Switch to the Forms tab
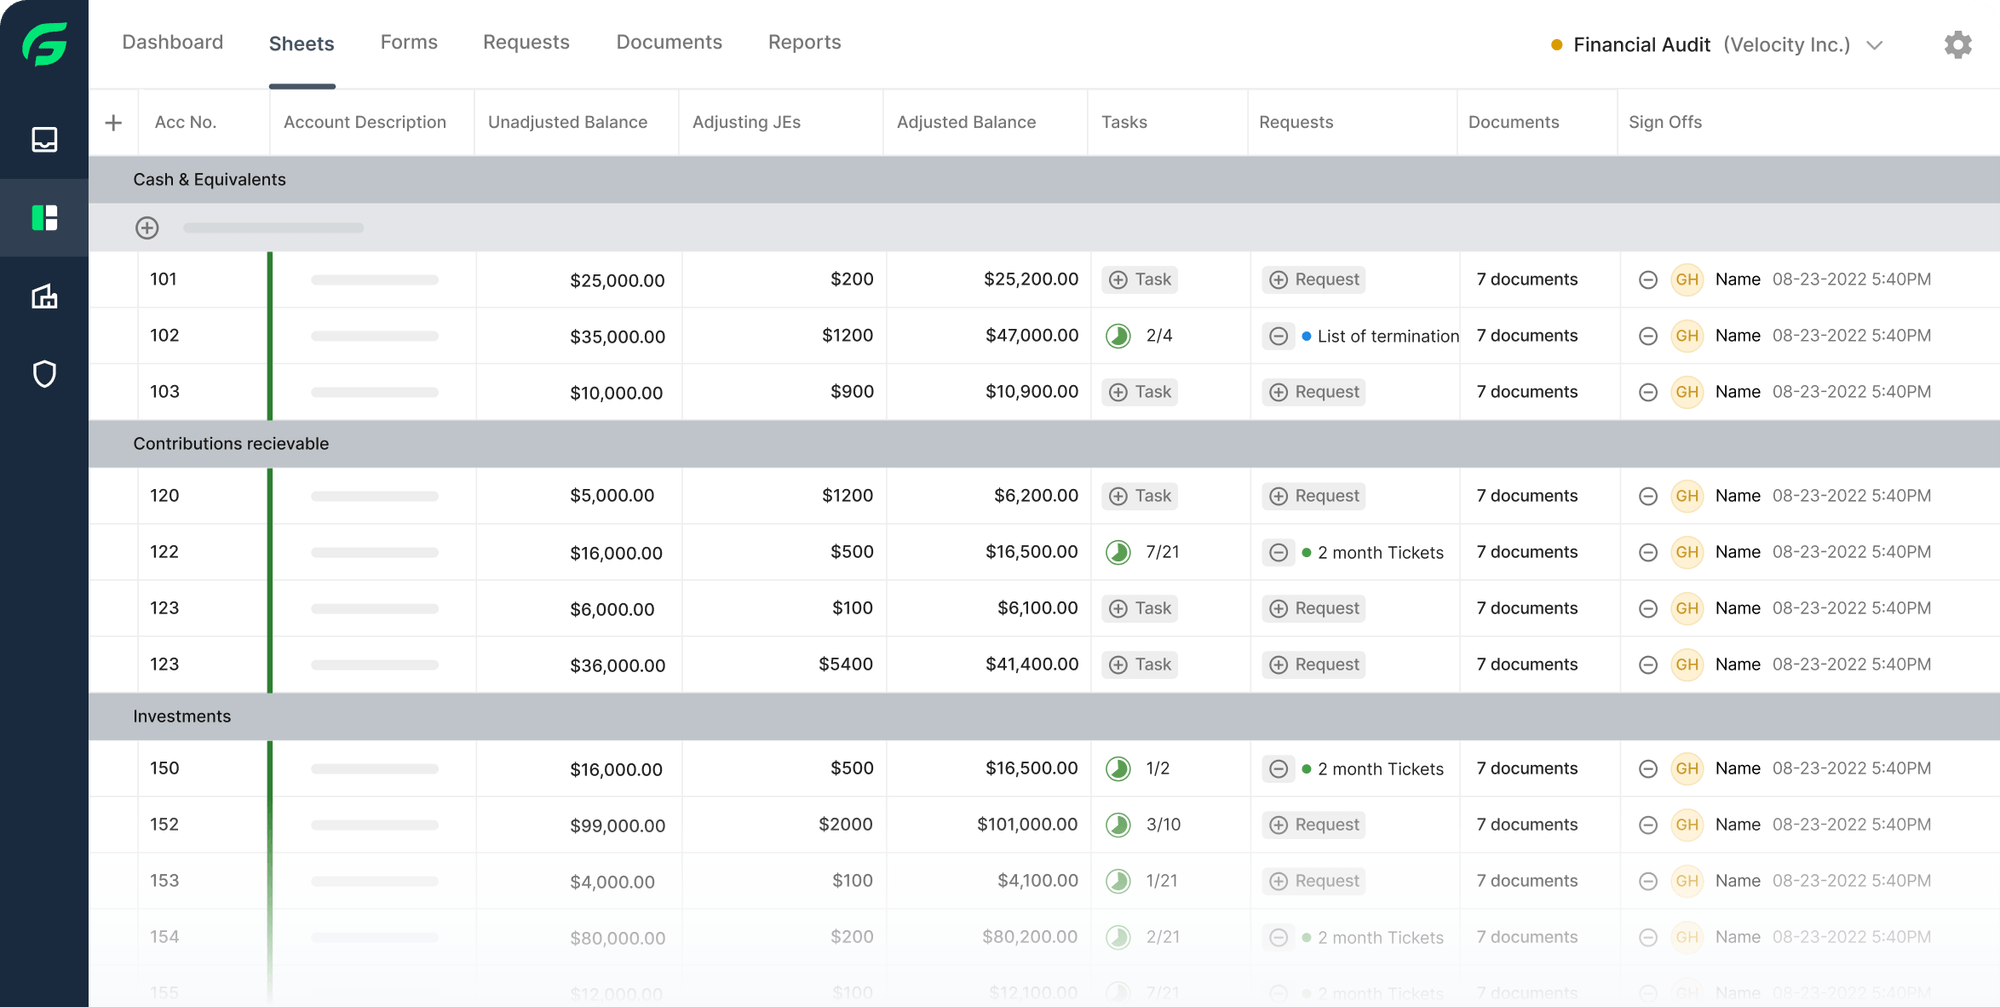The width and height of the screenshot is (2000, 1007). pyautogui.click(x=409, y=42)
